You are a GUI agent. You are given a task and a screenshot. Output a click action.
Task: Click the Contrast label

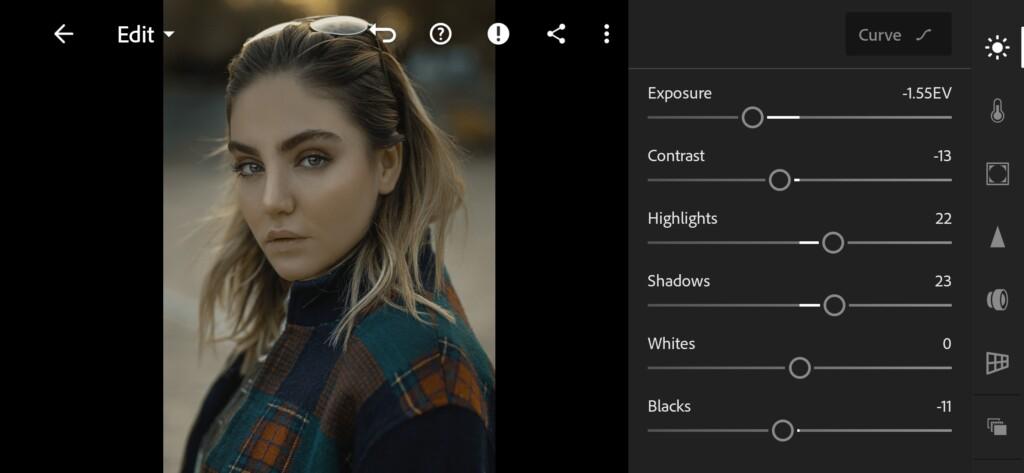tap(676, 156)
